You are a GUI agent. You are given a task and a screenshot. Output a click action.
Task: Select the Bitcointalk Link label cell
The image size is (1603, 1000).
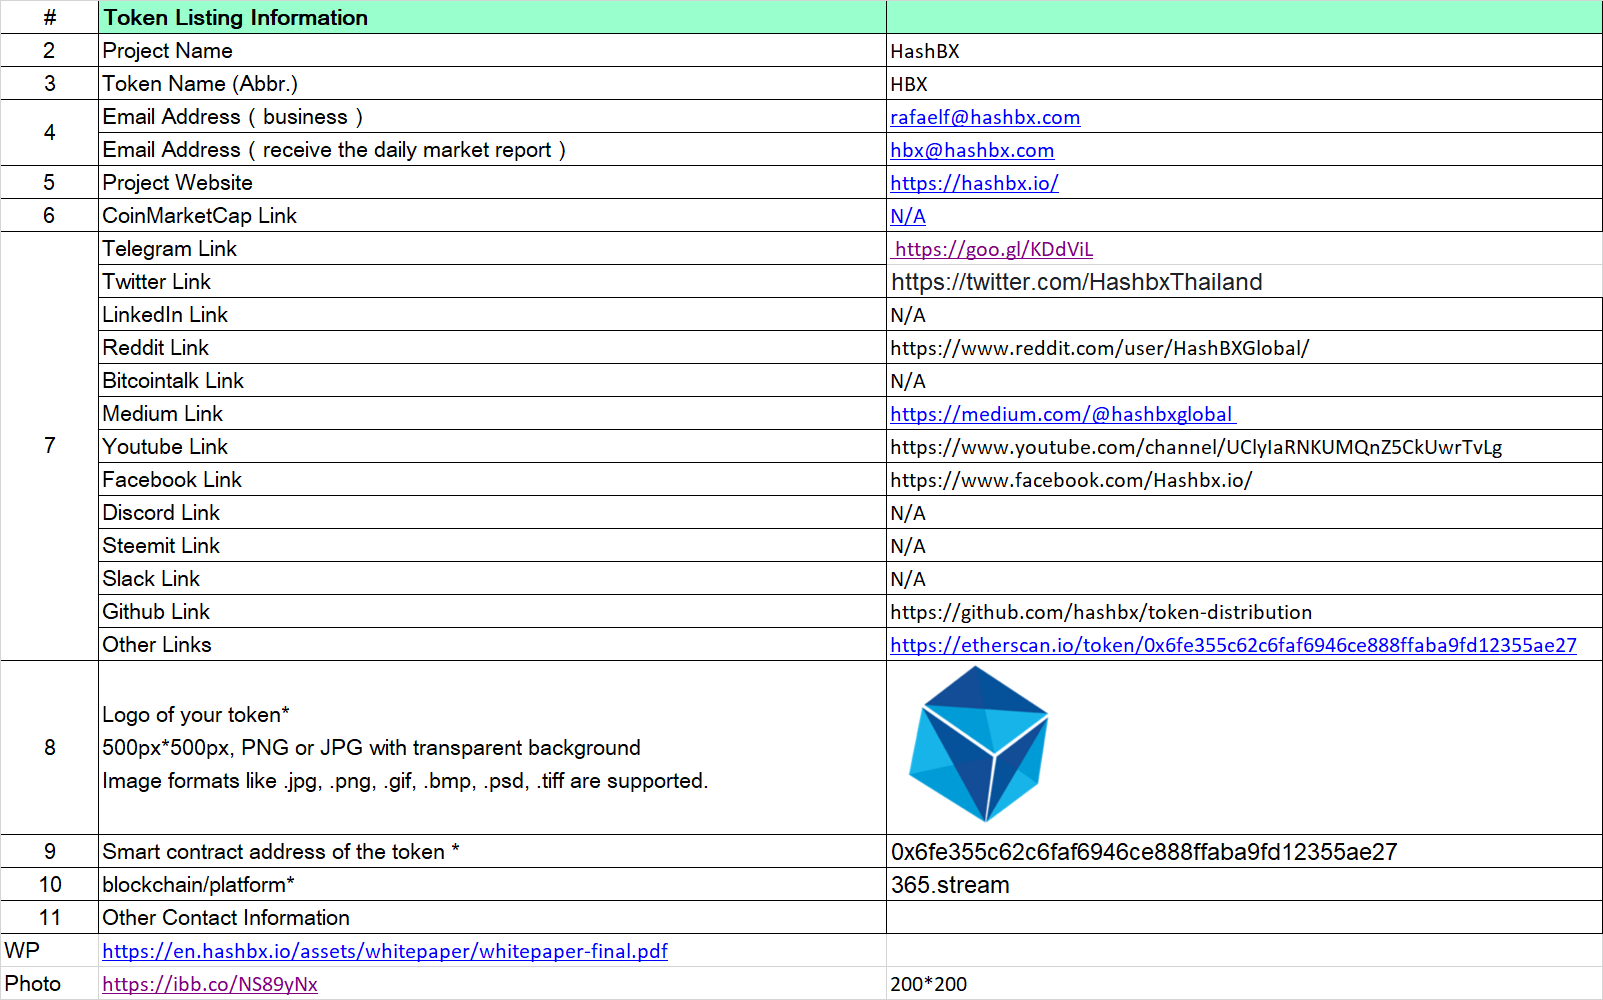[492, 381]
